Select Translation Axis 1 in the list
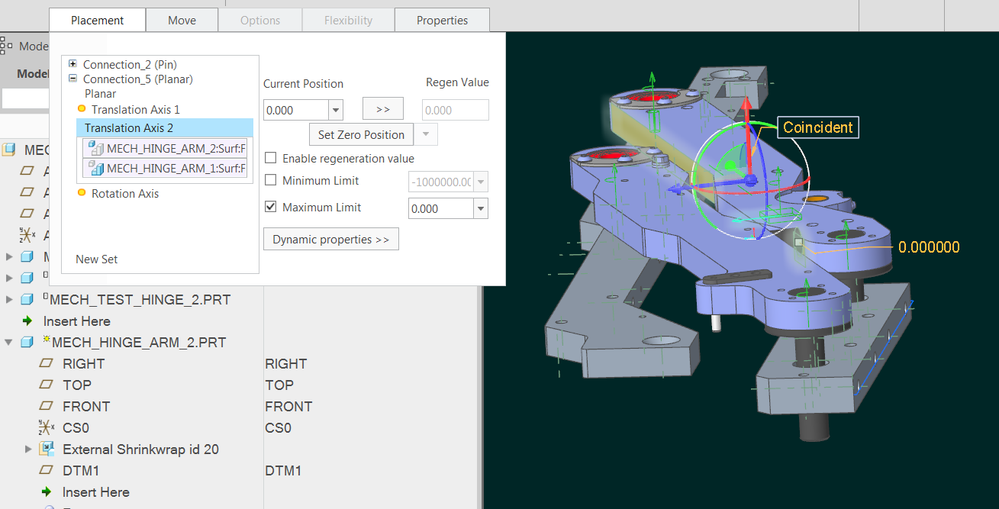999x509 pixels. [135, 110]
